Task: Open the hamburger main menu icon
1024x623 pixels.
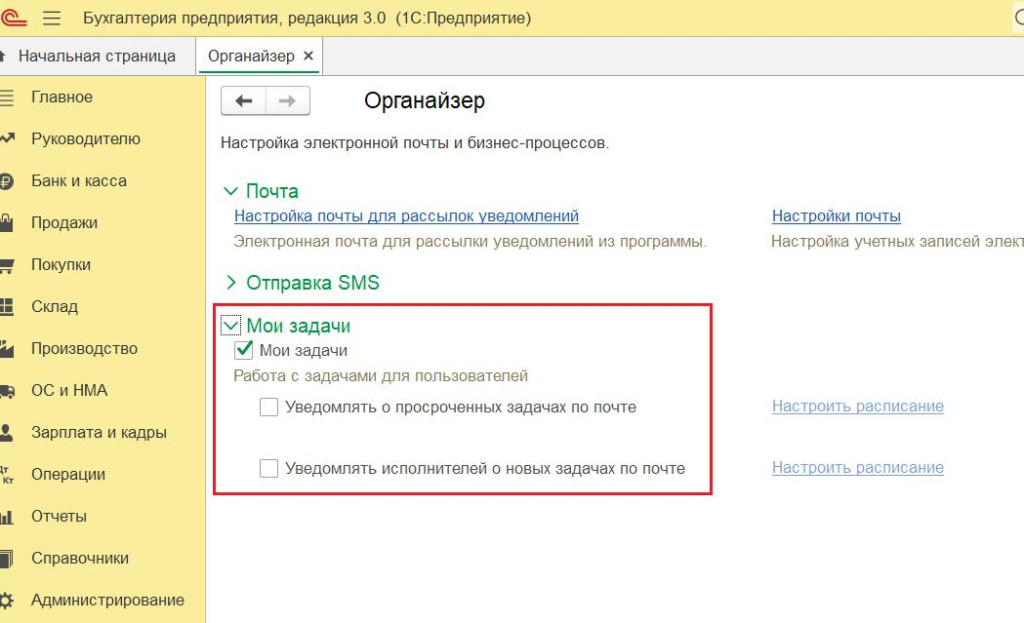Action: (x=52, y=19)
